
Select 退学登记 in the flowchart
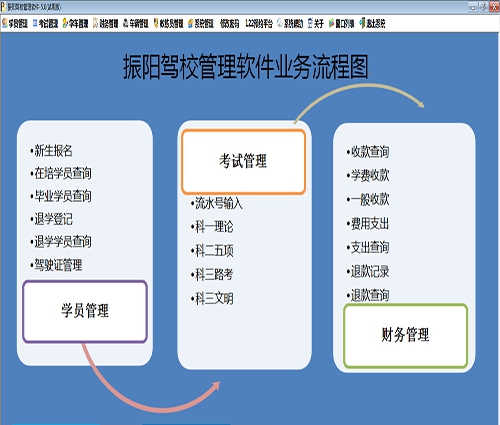[x=53, y=219]
